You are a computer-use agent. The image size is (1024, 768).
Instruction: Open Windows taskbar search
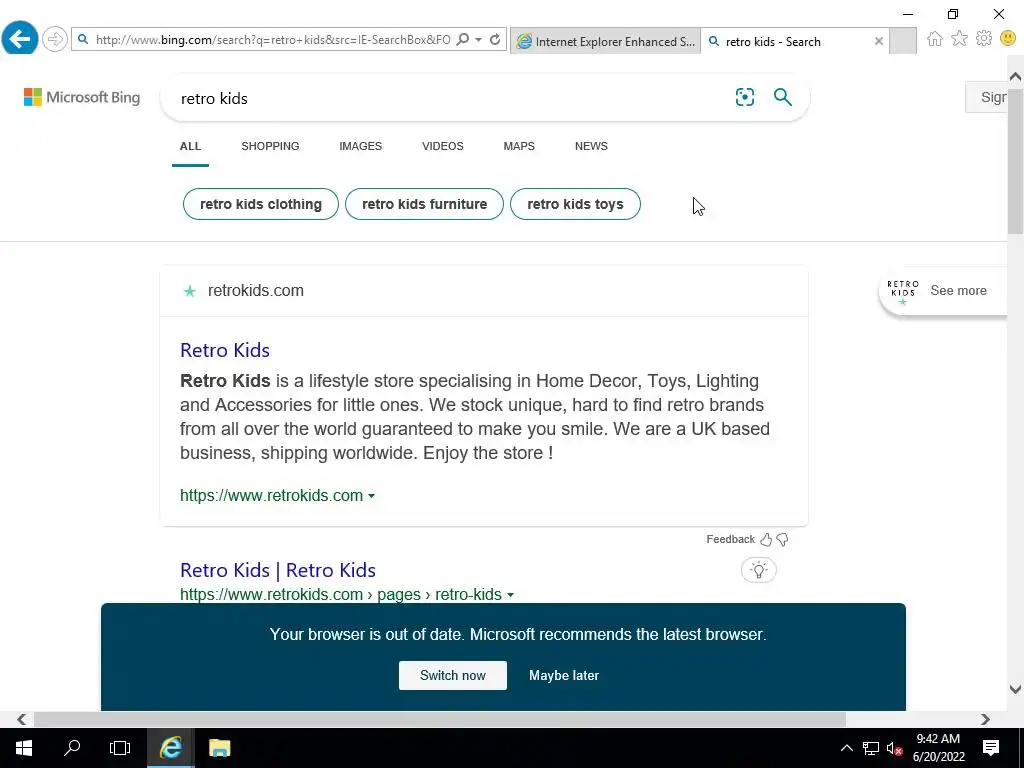pos(72,748)
